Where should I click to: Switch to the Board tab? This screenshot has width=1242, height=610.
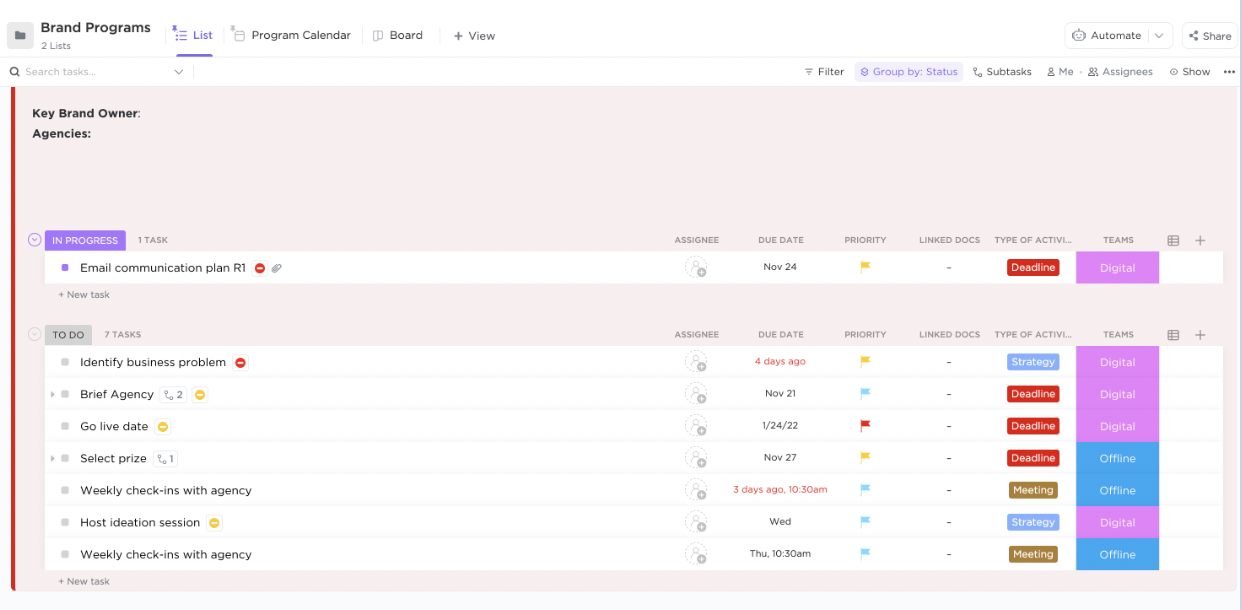tap(397, 35)
